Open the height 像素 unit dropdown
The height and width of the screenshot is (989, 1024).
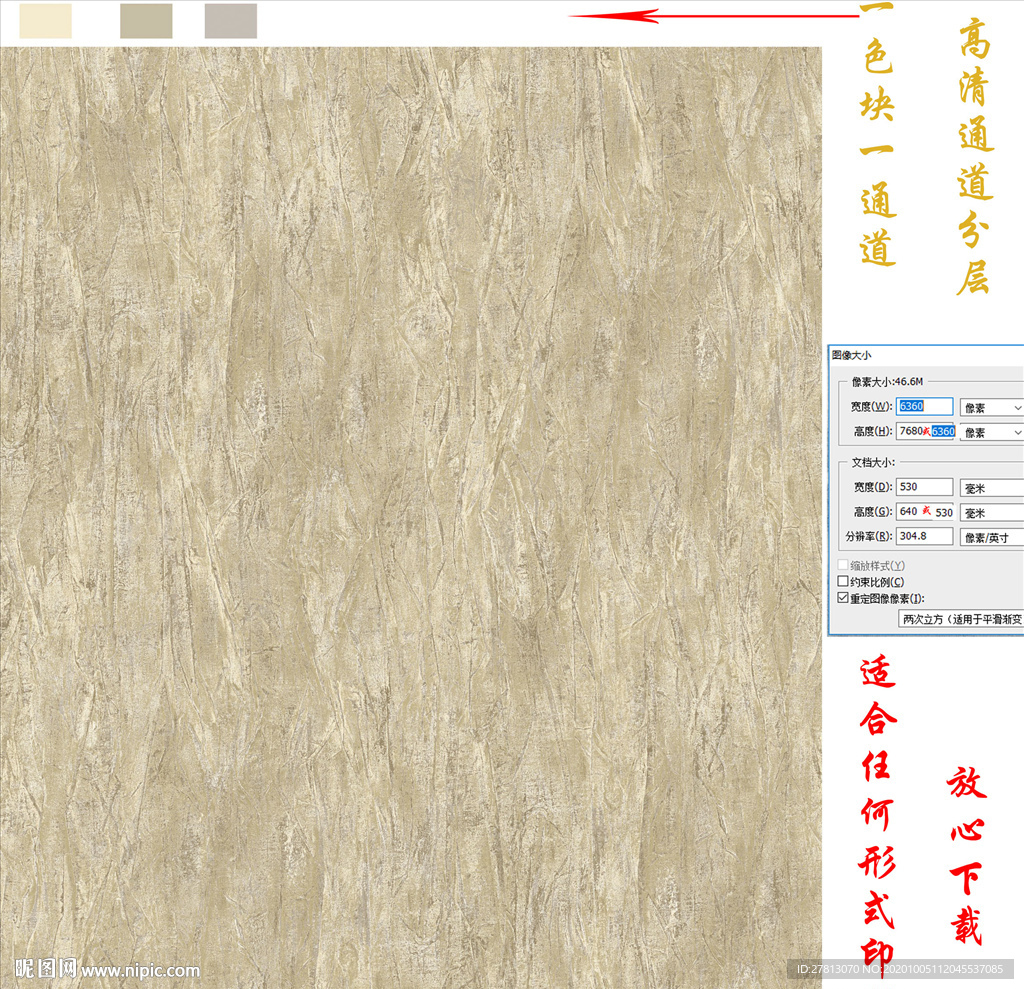tap(991, 432)
